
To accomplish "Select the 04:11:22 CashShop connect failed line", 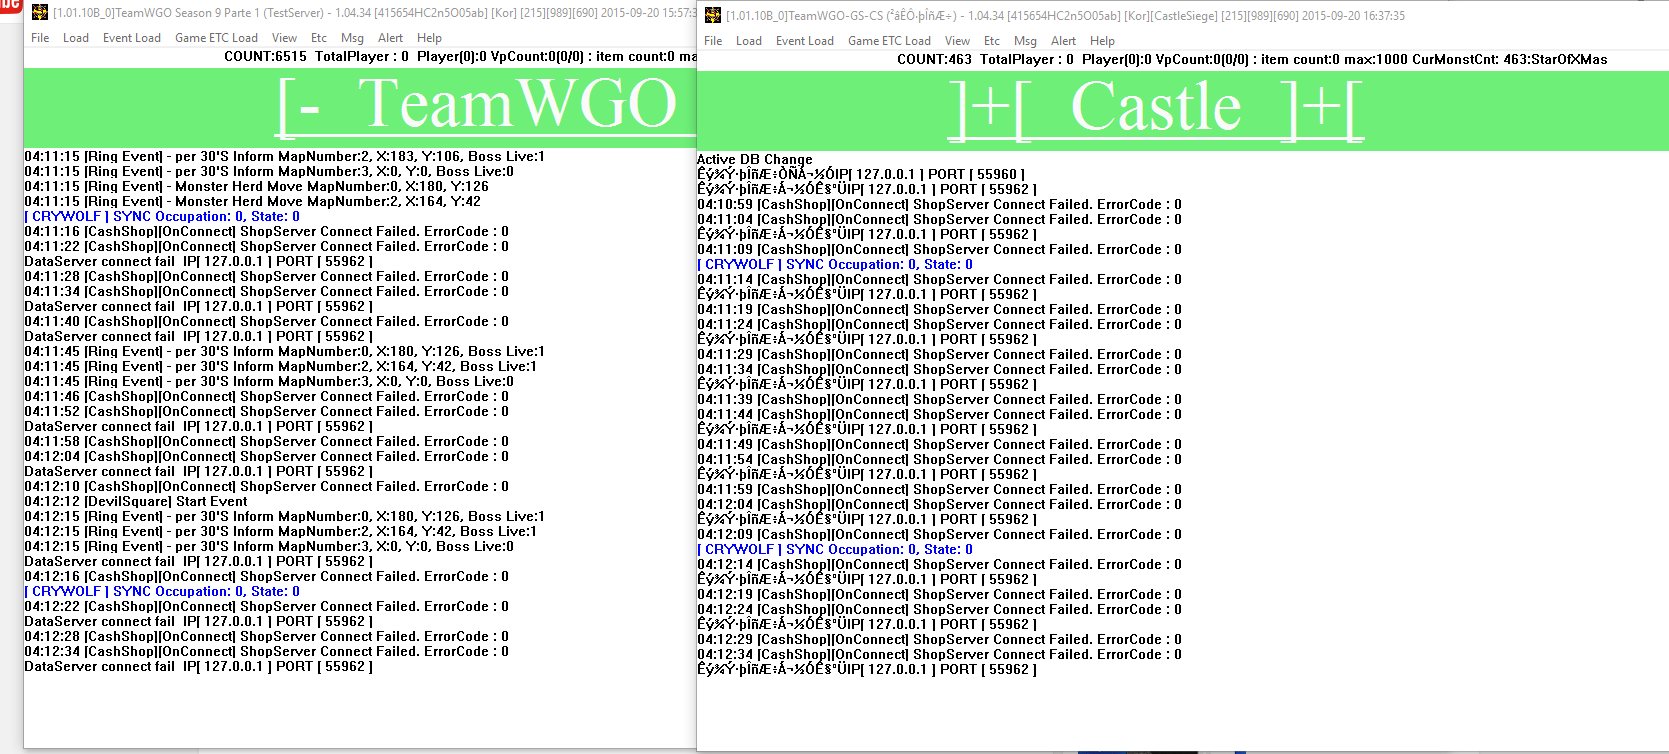I will [267, 246].
